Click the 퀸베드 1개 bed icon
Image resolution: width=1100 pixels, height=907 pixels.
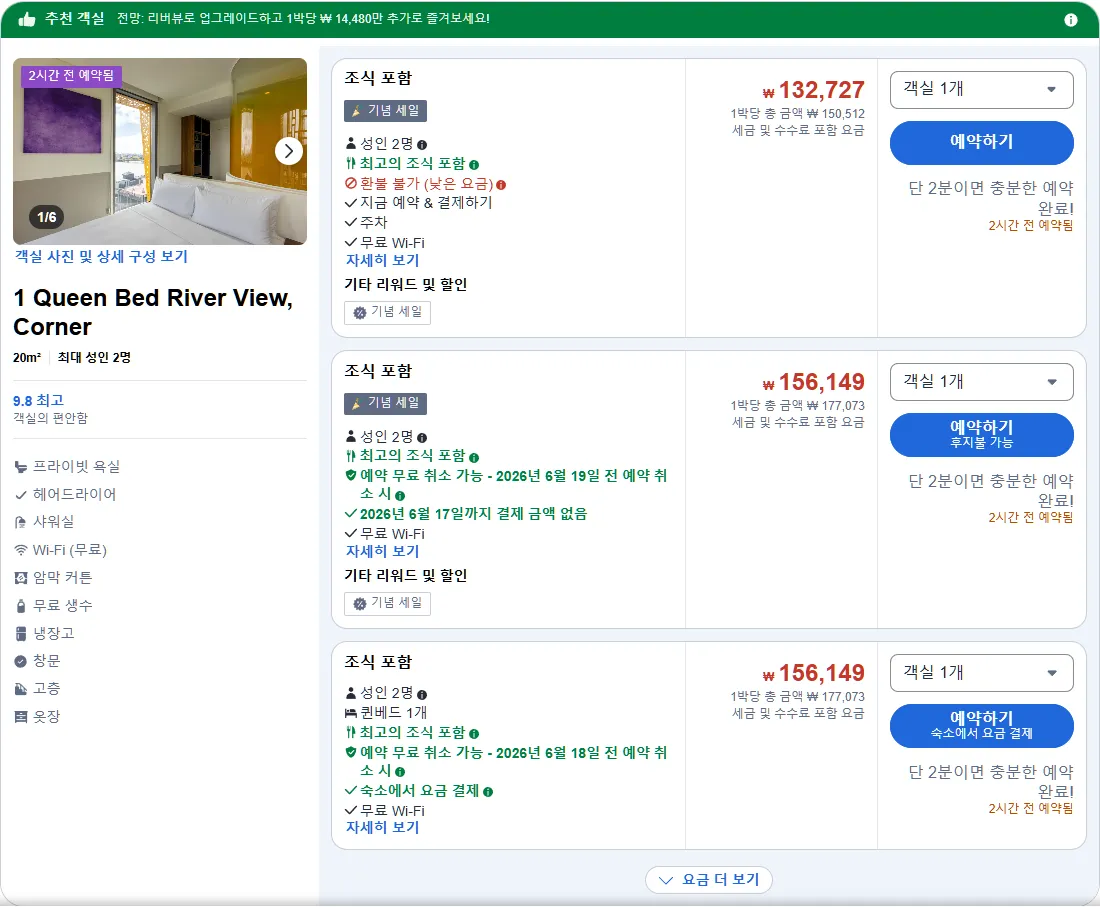(x=351, y=713)
